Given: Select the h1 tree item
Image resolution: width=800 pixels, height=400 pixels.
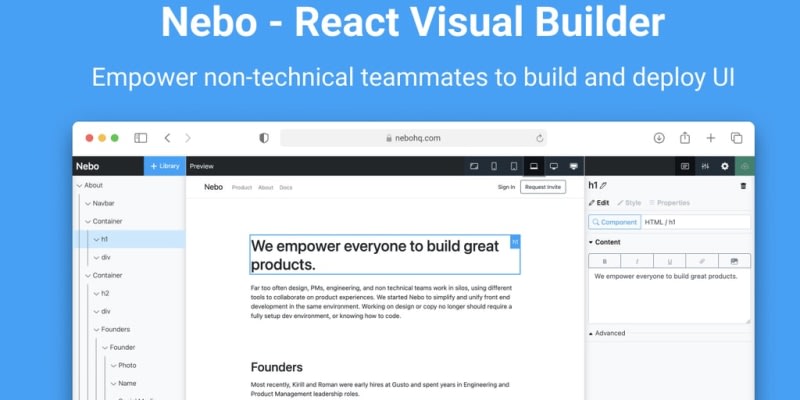Looking at the screenshot, I should (x=129, y=239).
